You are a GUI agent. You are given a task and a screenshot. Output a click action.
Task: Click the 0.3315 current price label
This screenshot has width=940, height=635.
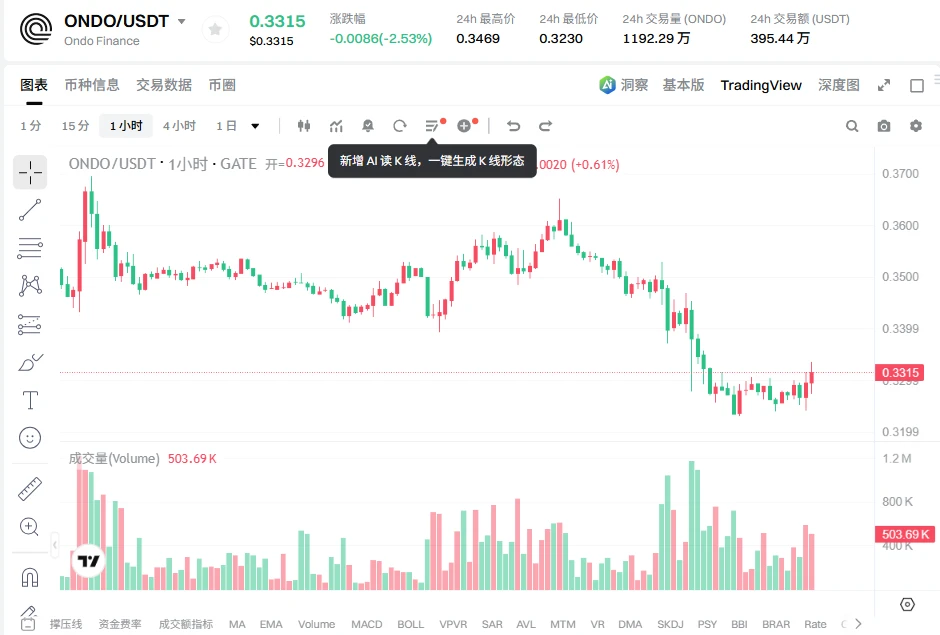[x=900, y=372]
